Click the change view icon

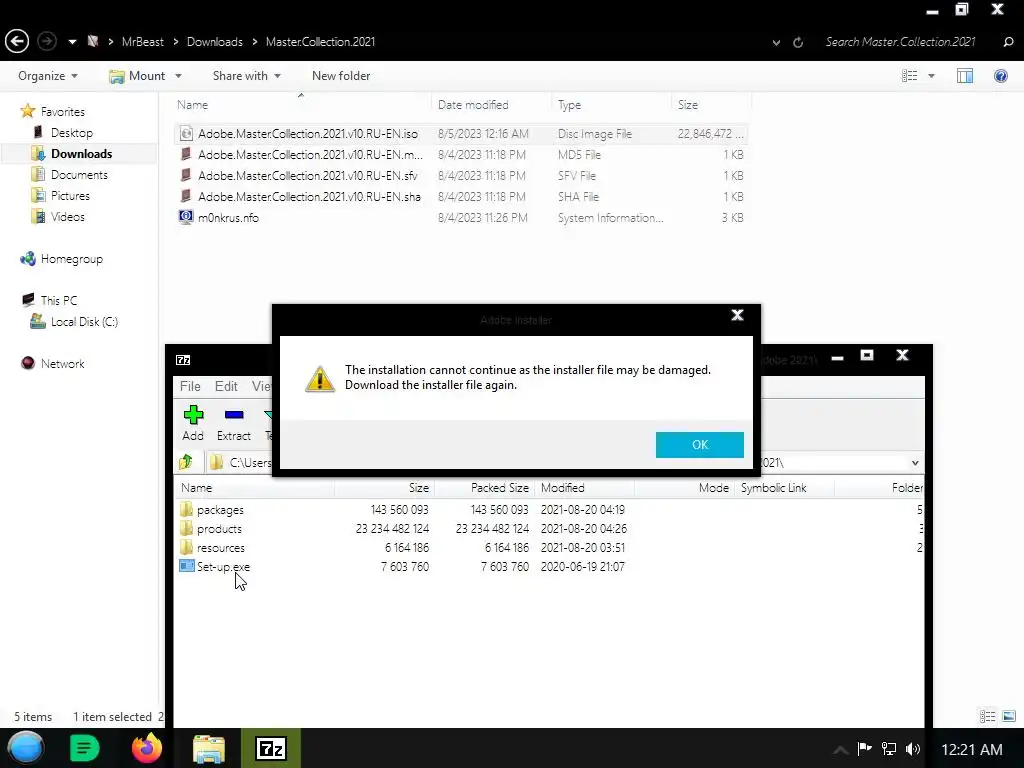909,76
